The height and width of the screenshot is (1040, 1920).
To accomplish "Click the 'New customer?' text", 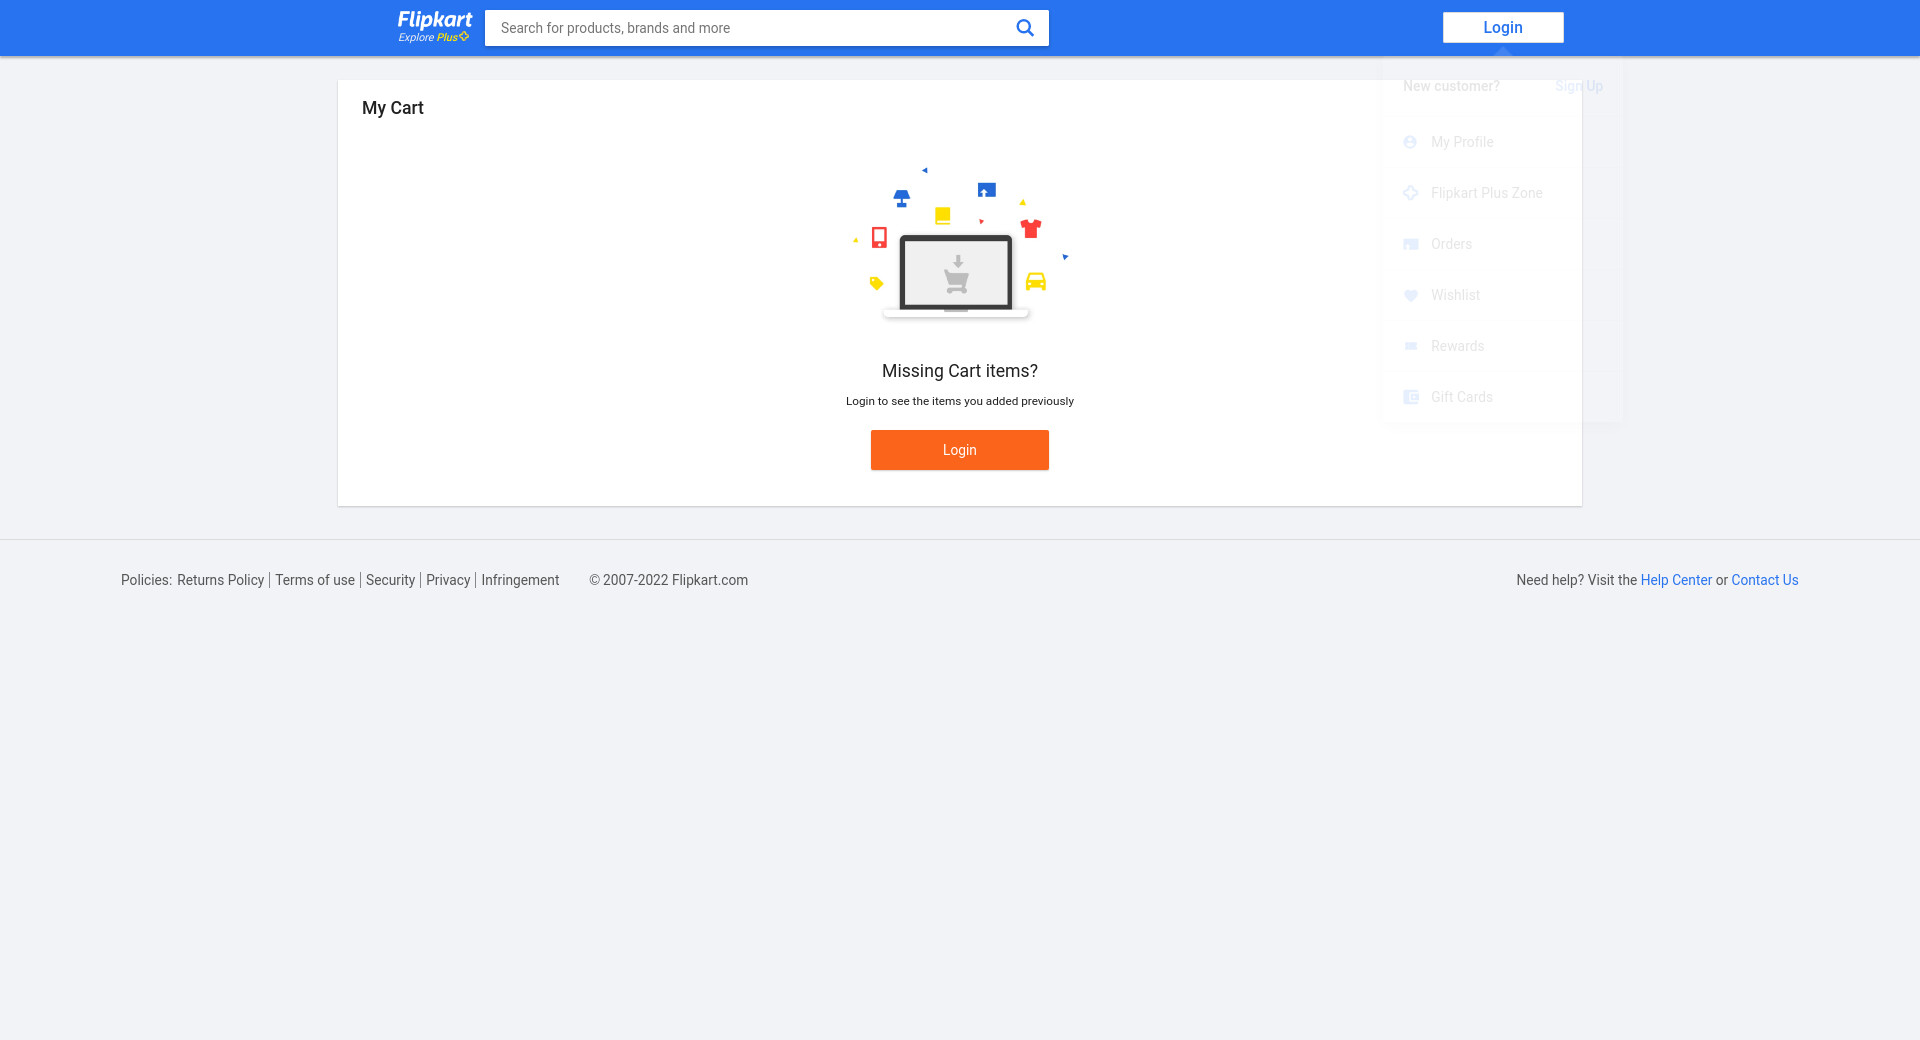I will click(x=1451, y=86).
